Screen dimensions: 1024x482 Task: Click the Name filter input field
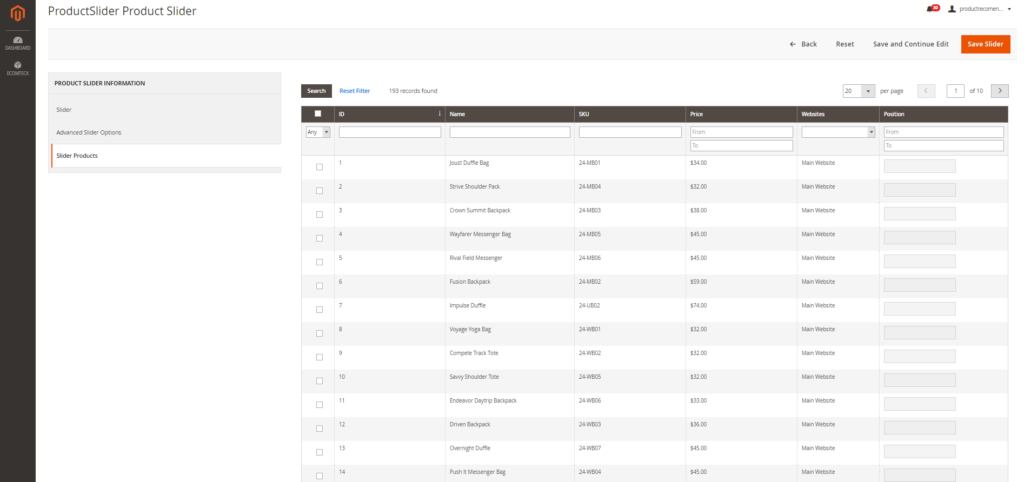[509, 132]
